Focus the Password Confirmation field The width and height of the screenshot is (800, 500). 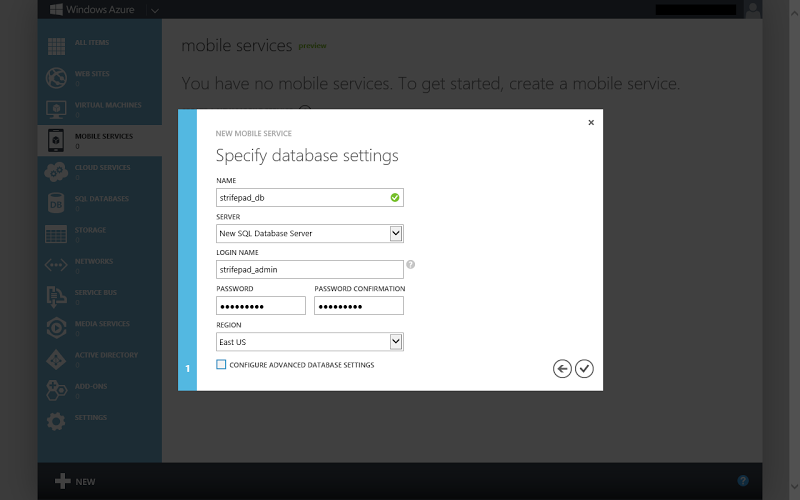359,306
